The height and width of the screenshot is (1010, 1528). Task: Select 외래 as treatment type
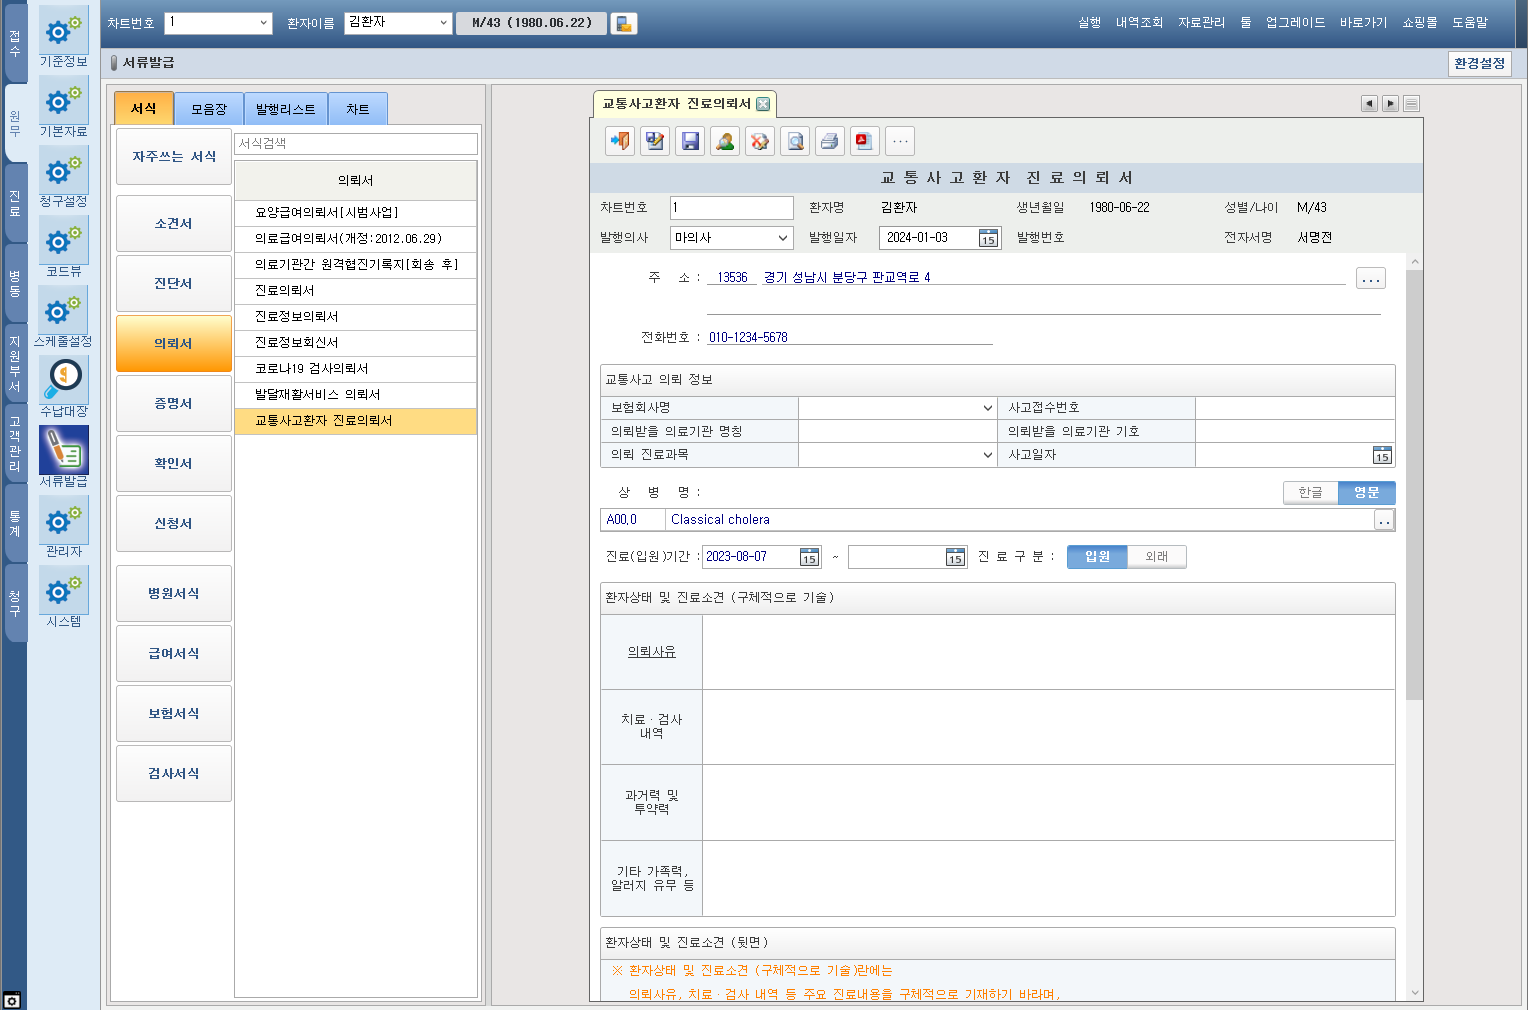pos(1156,556)
